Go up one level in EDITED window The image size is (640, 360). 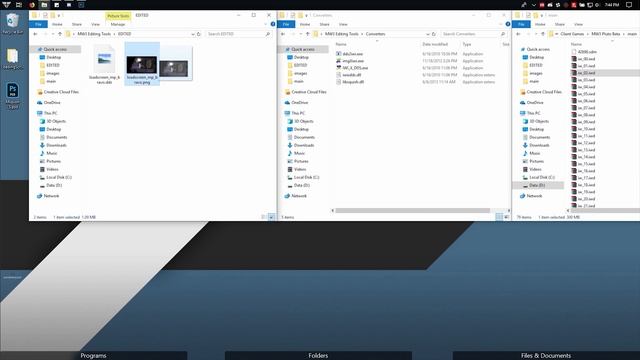(x=60, y=34)
